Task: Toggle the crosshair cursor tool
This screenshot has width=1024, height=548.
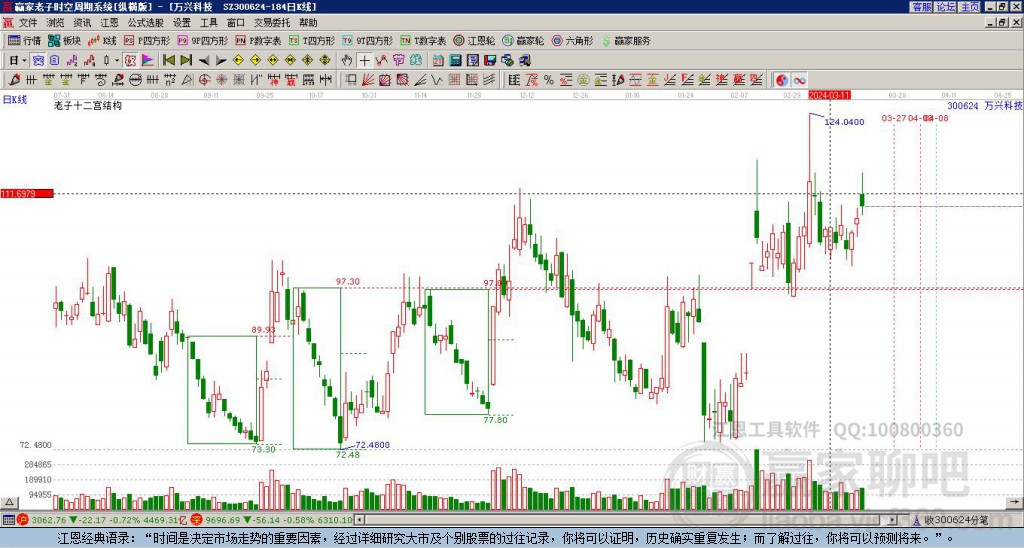Action: [x=364, y=61]
